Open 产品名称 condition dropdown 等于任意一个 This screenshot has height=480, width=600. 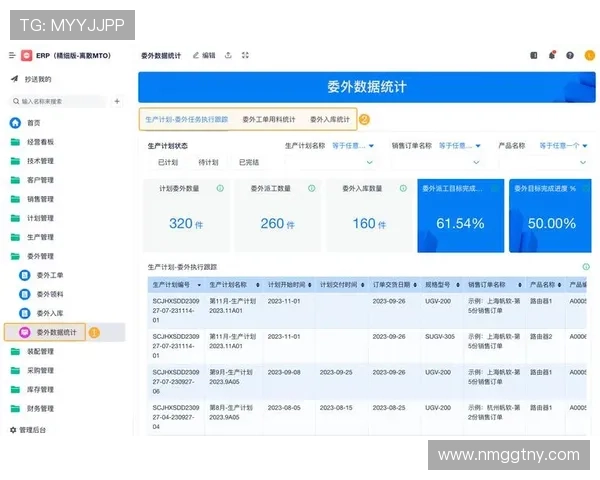pyautogui.click(x=563, y=146)
